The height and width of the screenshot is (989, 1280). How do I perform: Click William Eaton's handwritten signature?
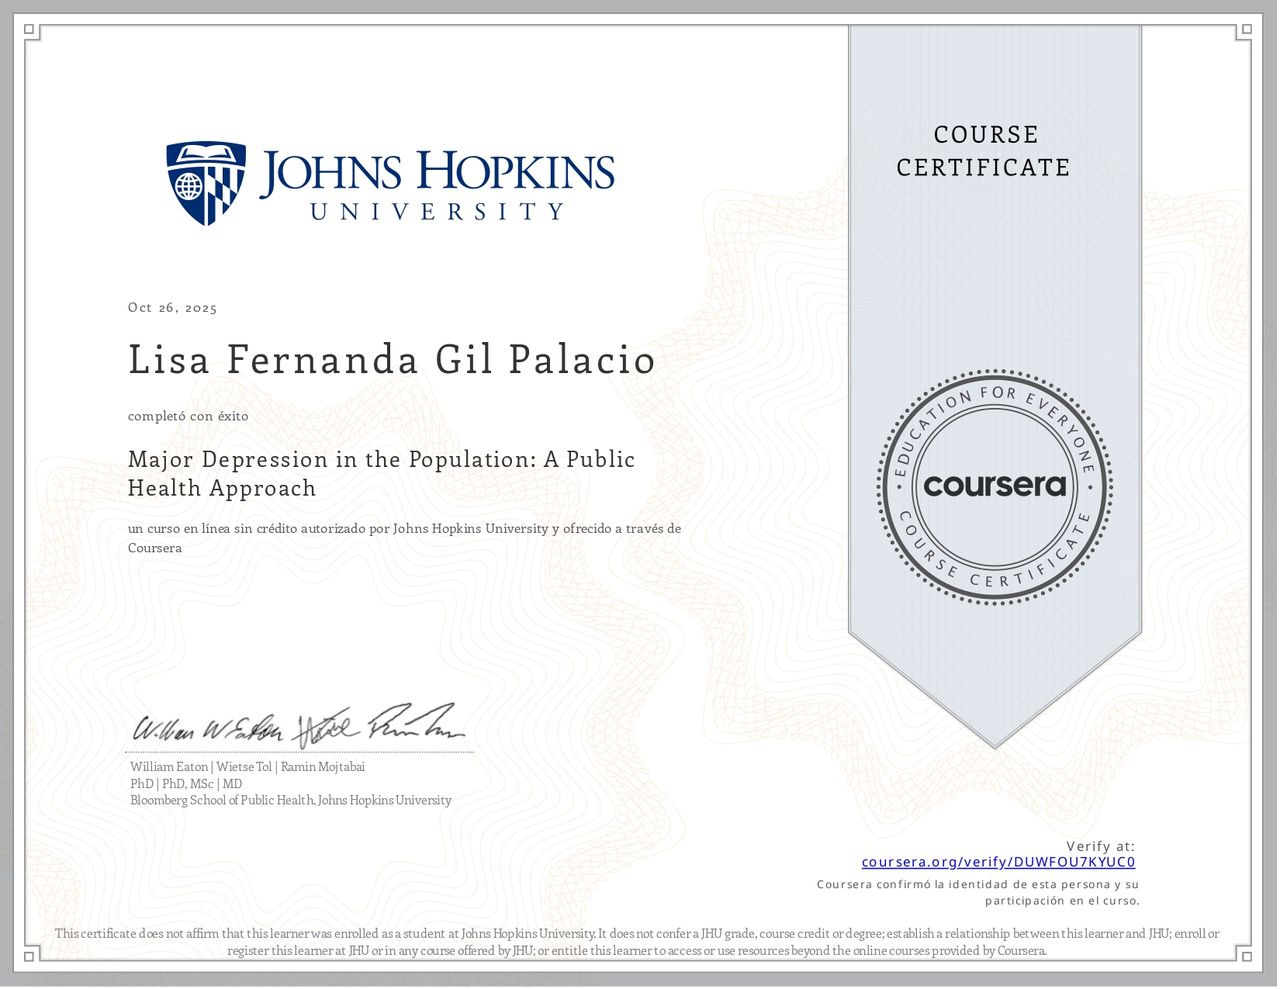point(208,729)
